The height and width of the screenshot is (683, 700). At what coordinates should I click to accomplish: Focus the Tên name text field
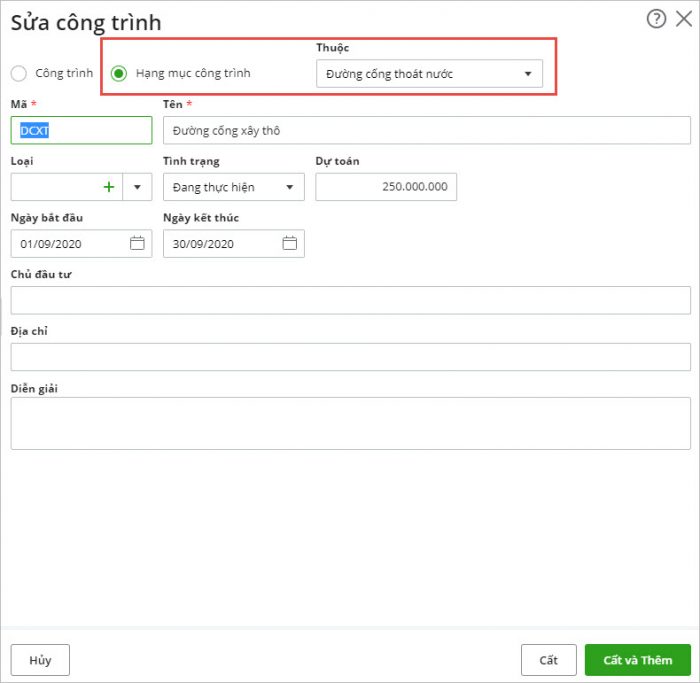pyautogui.click(x=426, y=130)
